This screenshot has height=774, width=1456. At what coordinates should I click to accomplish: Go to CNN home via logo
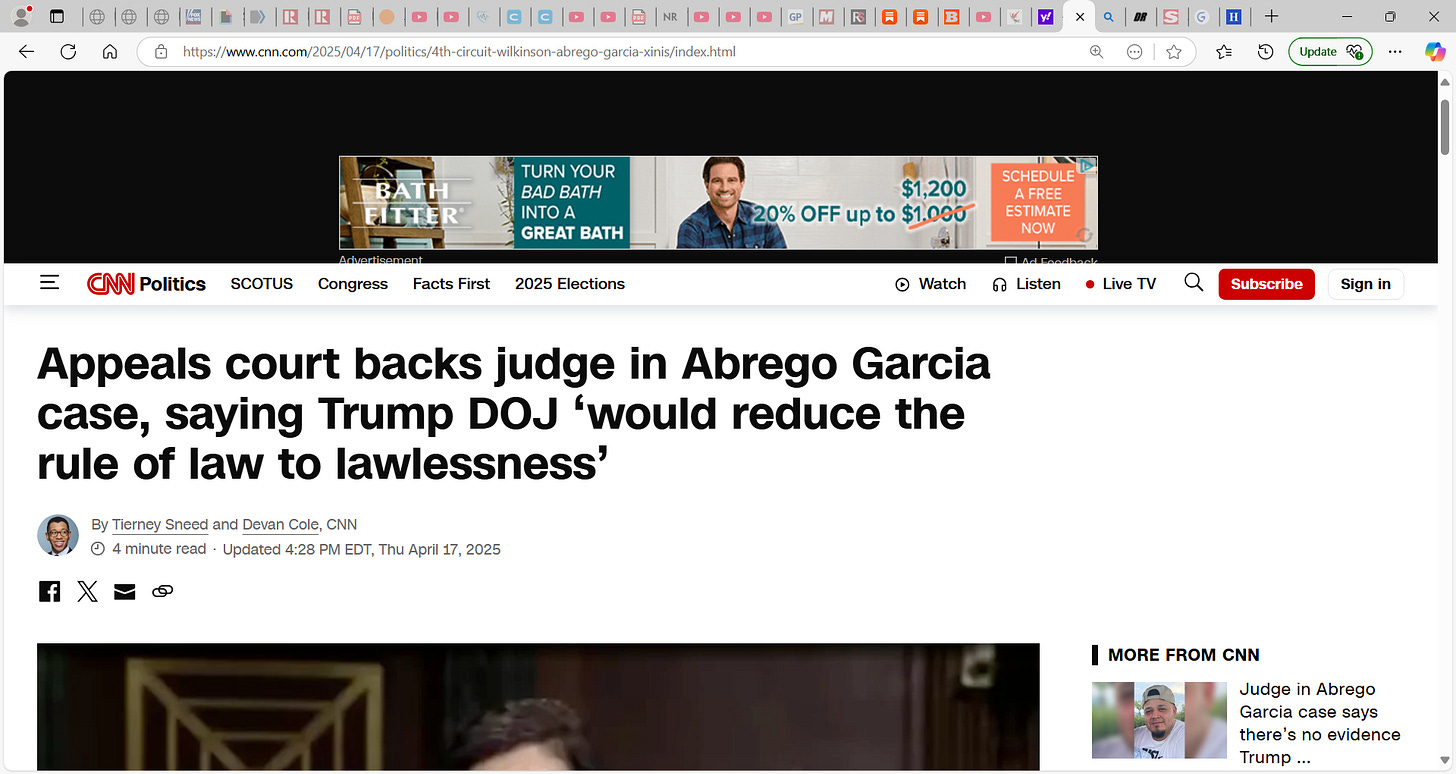110,284
